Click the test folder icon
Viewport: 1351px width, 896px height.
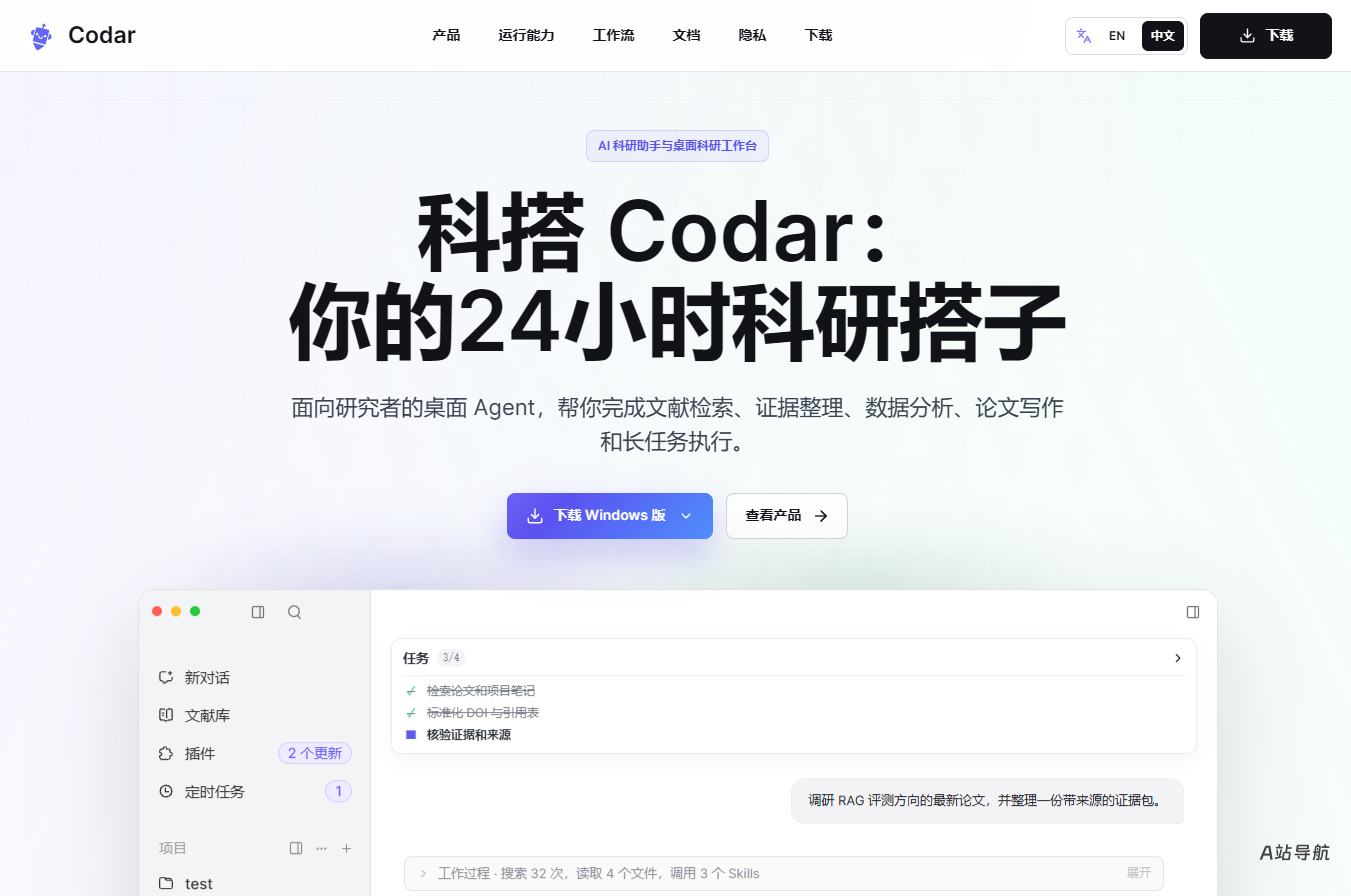167,884
